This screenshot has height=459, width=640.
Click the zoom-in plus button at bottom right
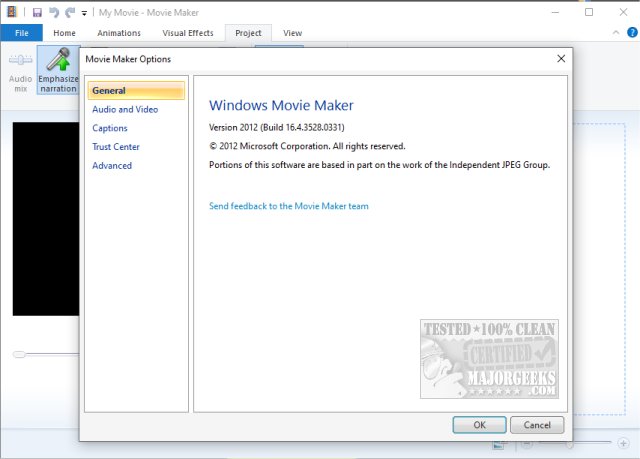pyautogui.click(x=623, y=443)
